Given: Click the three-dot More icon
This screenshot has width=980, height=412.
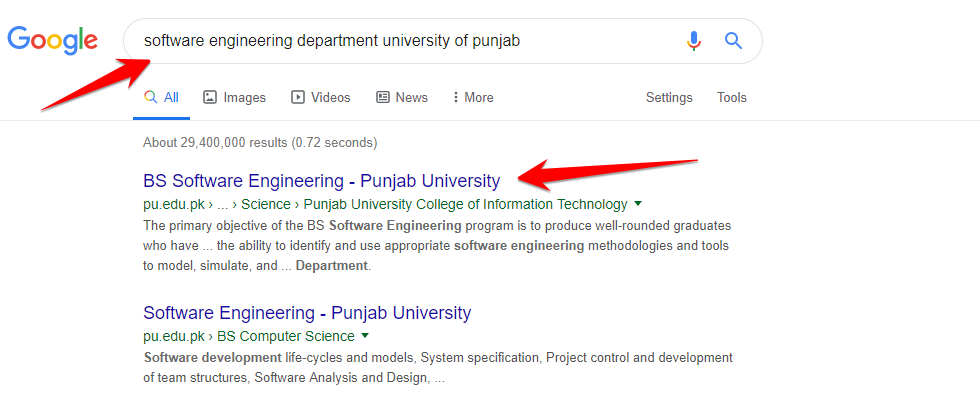Looking at the screenshot, I should [x=456, y=97].
